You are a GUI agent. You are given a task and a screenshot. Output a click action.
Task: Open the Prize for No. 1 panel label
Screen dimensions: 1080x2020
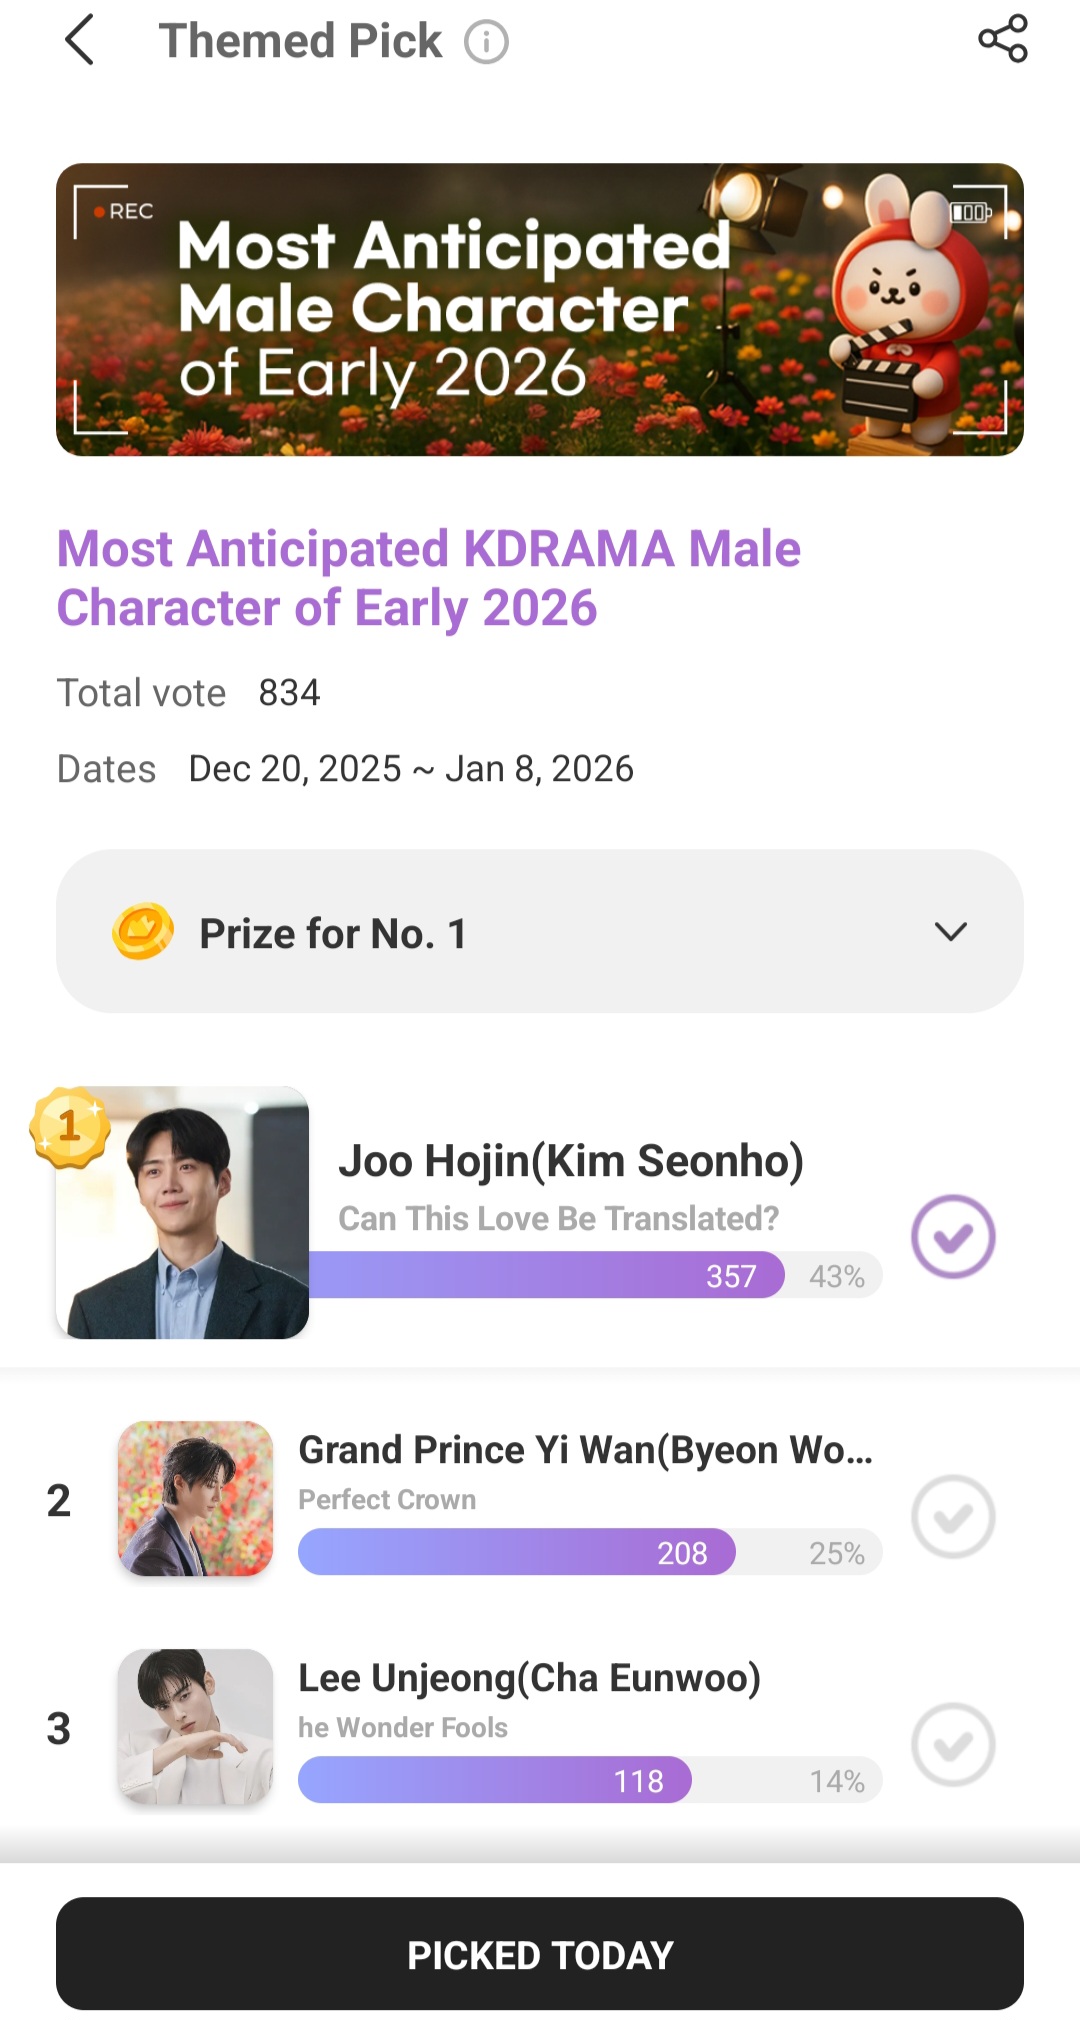[333, 934]
